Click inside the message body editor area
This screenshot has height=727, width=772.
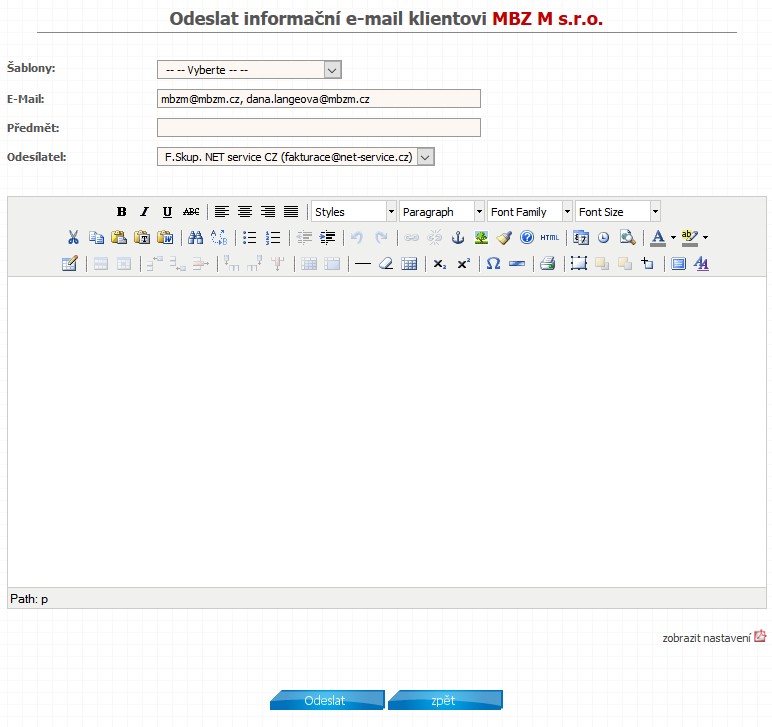[x=386, y=431]
